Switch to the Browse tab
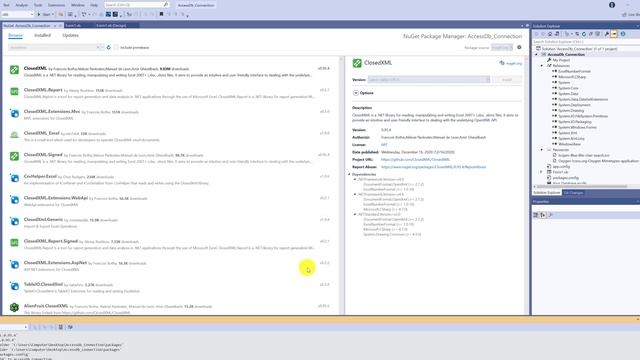640x360 pixels. click(x=16, y=36)
